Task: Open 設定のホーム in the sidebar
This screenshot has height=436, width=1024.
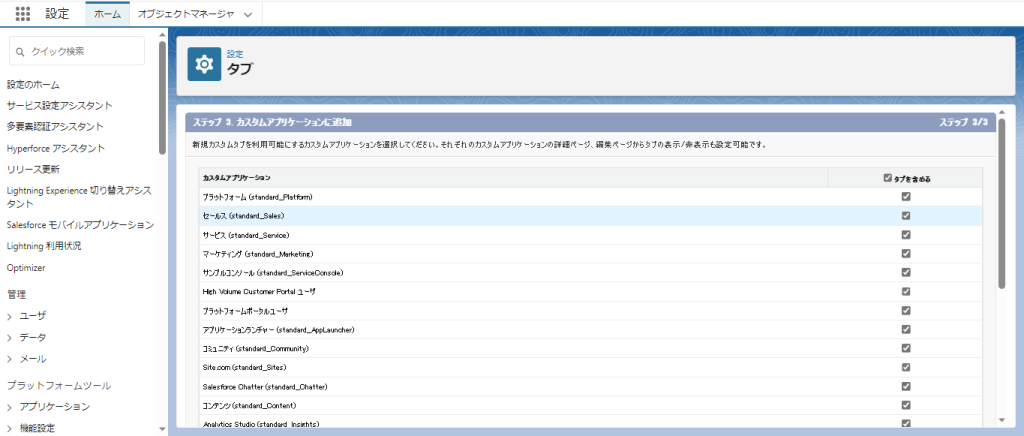Action: pyautogui.click(x=33, y=84)
